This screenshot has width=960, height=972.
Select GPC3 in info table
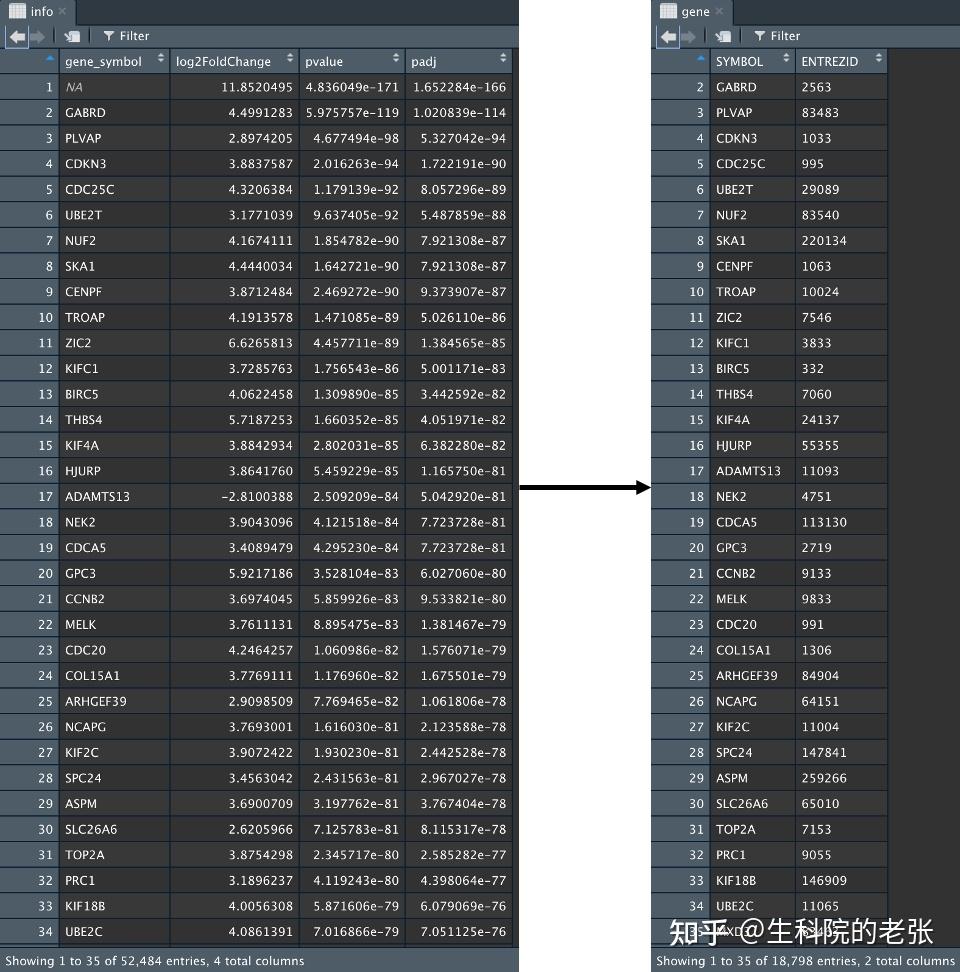click(81, 573)
